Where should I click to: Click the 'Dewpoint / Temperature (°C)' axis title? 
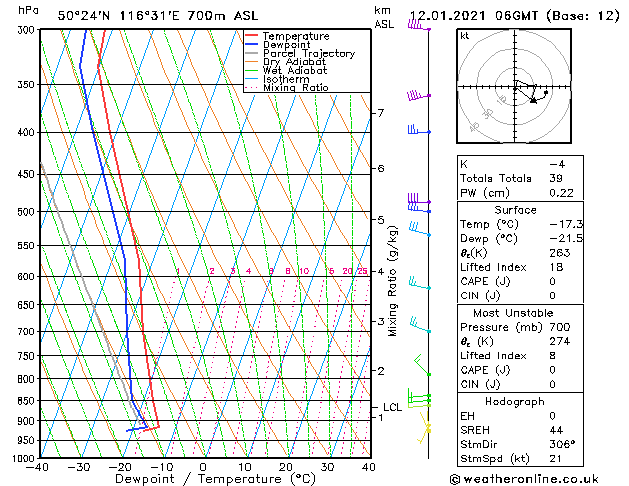(x=215, y=479)
